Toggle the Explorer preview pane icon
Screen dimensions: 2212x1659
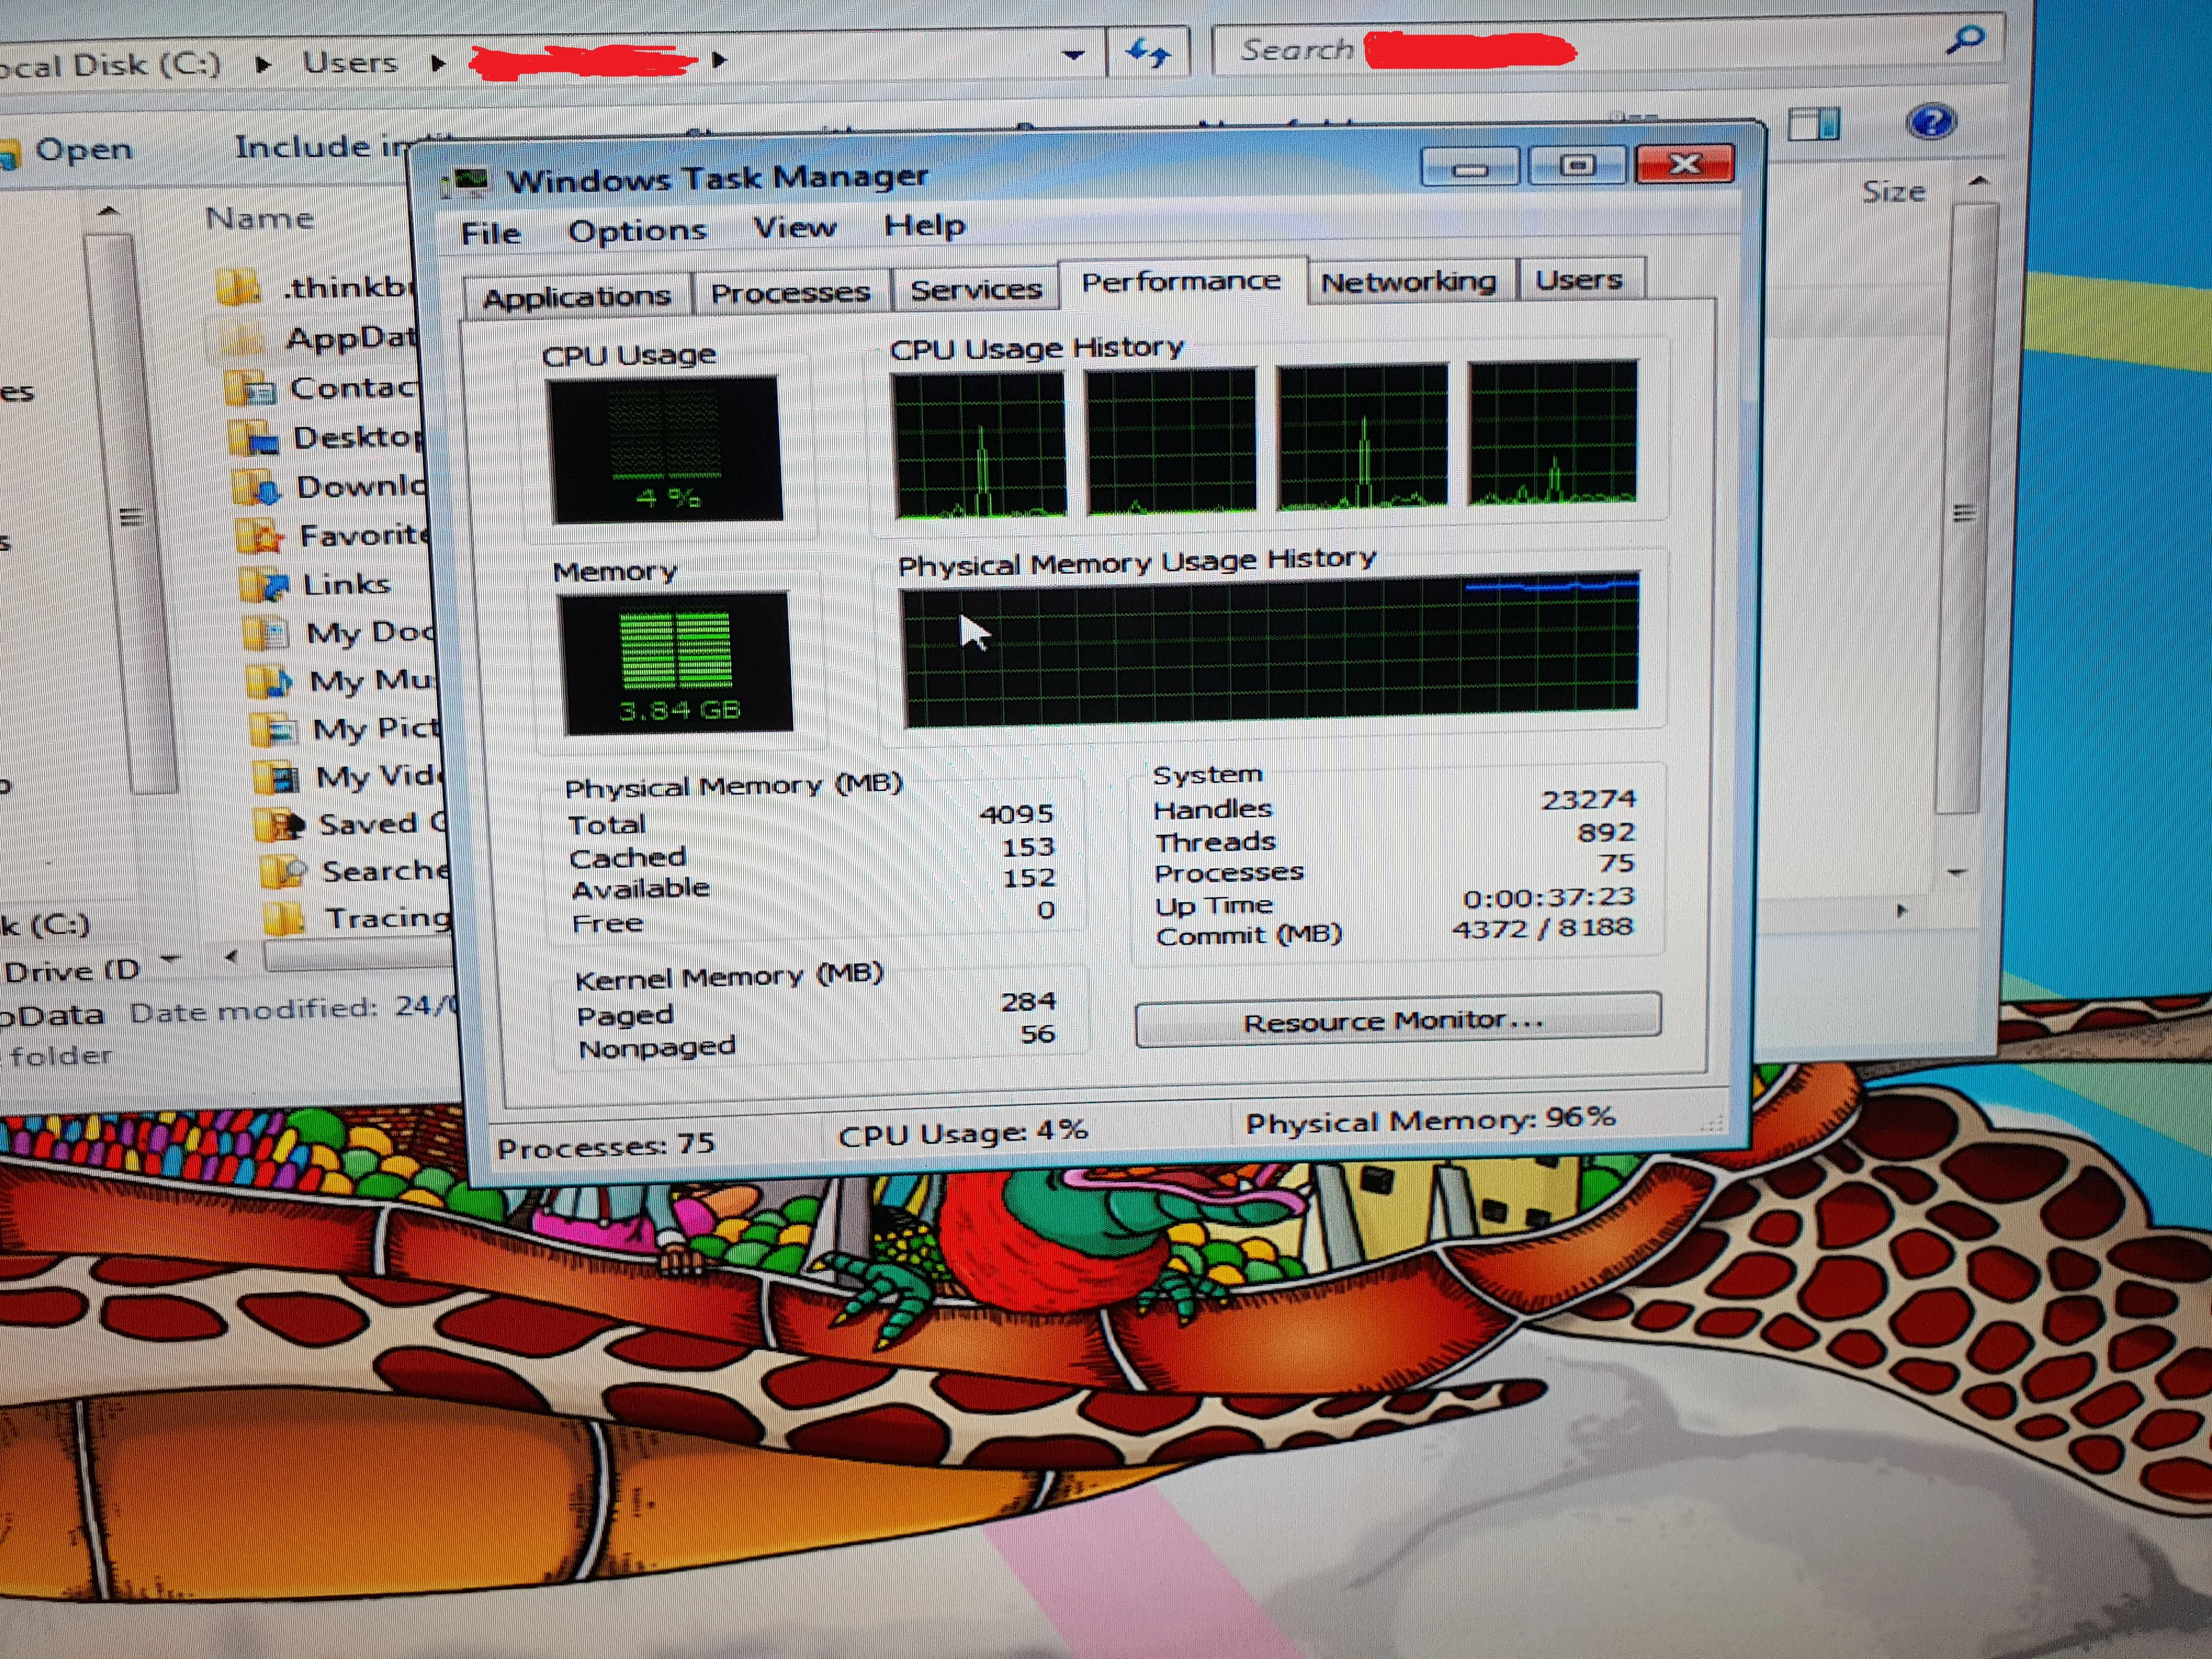(x=1813, y=124)
